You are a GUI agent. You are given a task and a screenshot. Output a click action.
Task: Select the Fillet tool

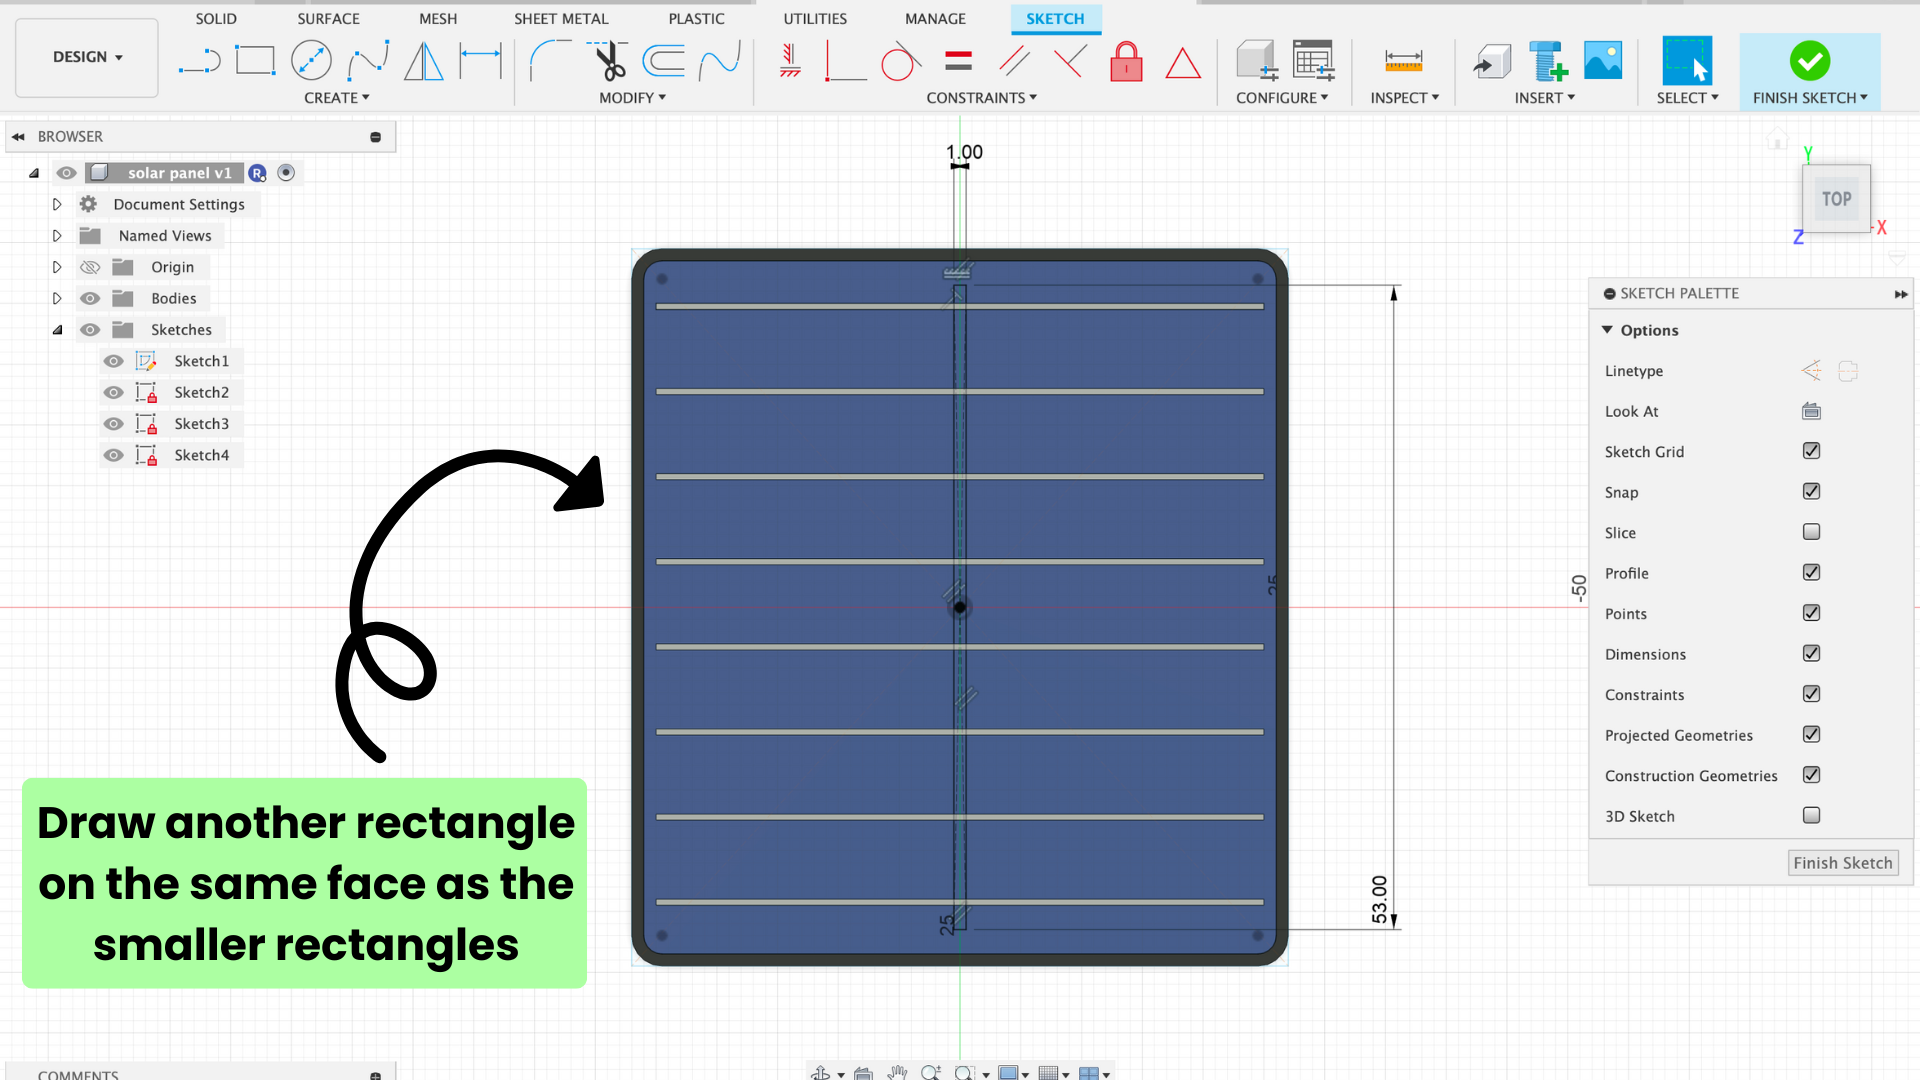coord(550,61)
